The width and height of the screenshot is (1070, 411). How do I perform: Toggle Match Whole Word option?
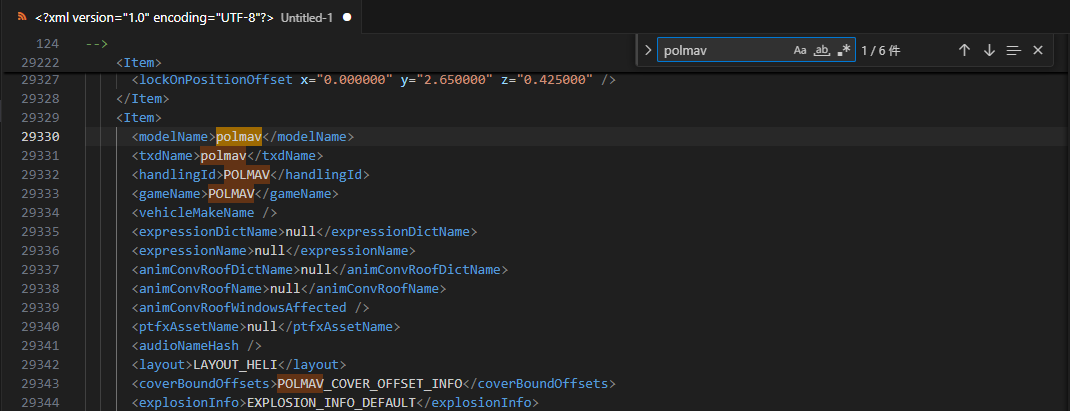(822, 50)
